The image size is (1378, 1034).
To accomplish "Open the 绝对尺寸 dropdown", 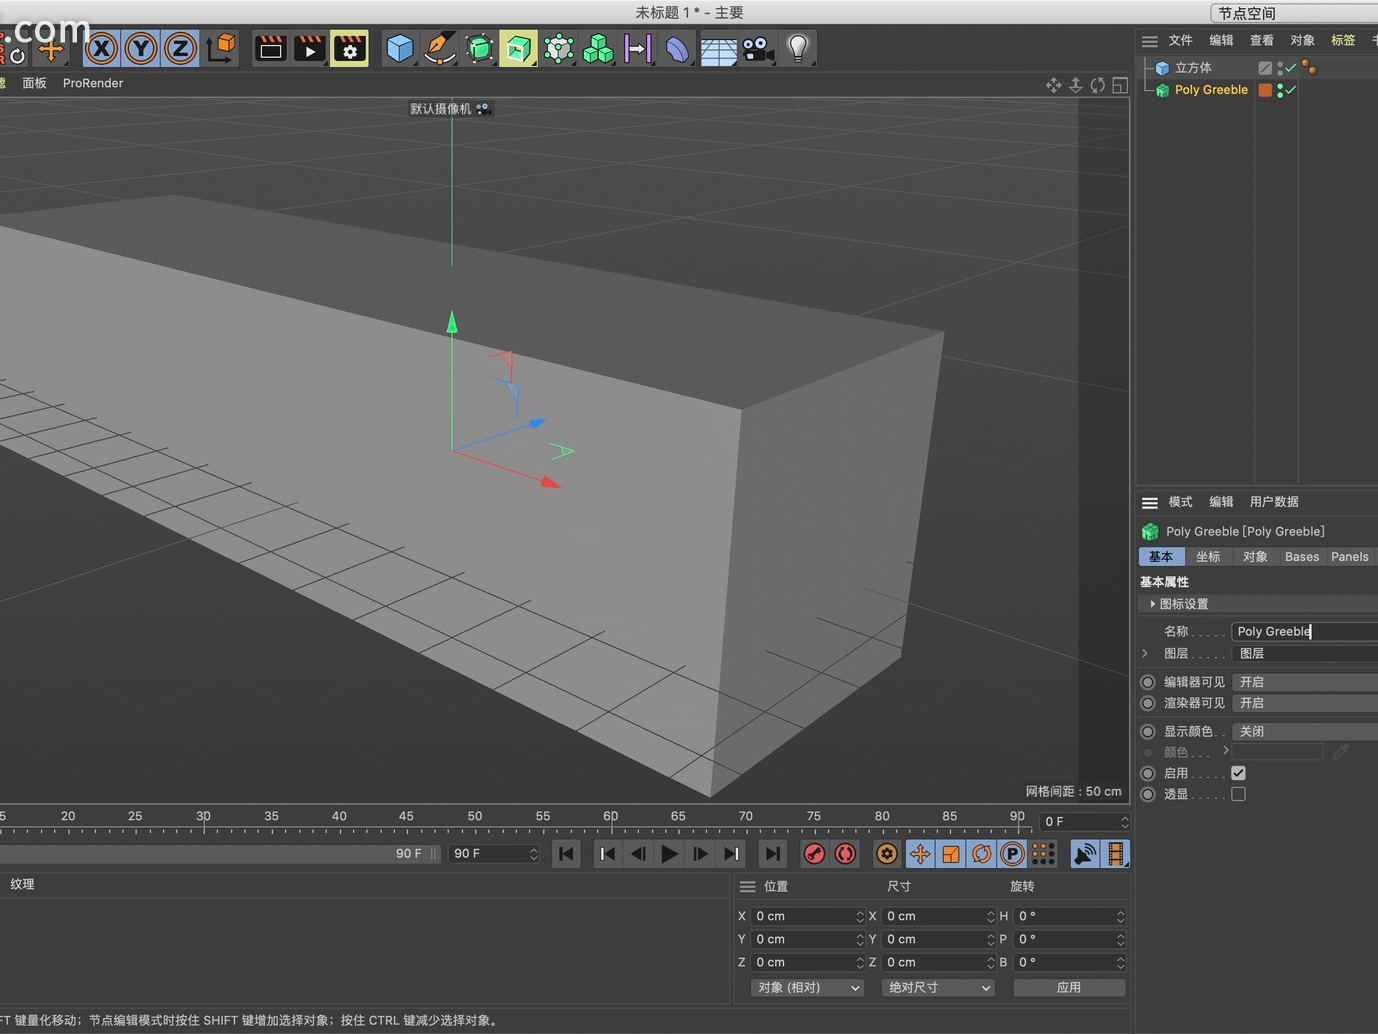I will coord(936,987).
